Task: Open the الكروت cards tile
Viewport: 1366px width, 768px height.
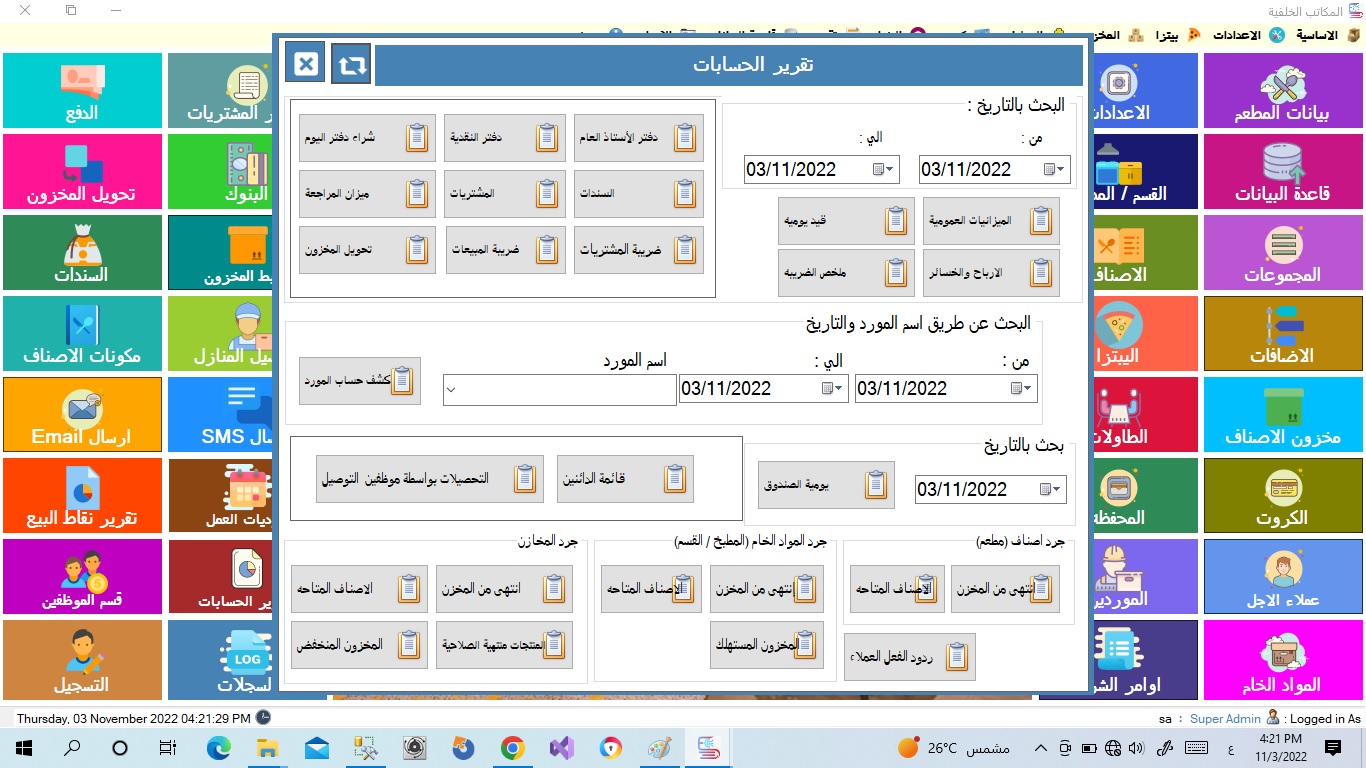Action: click(x=1283, y=496)
